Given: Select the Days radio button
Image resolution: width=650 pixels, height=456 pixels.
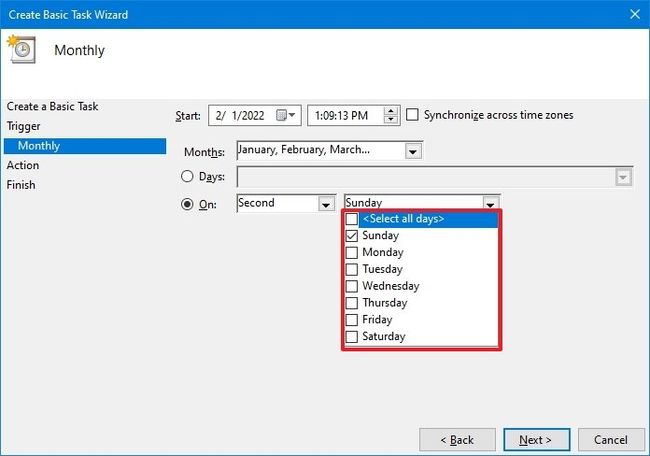Looking at the screenshot, I should click(188, 177).
